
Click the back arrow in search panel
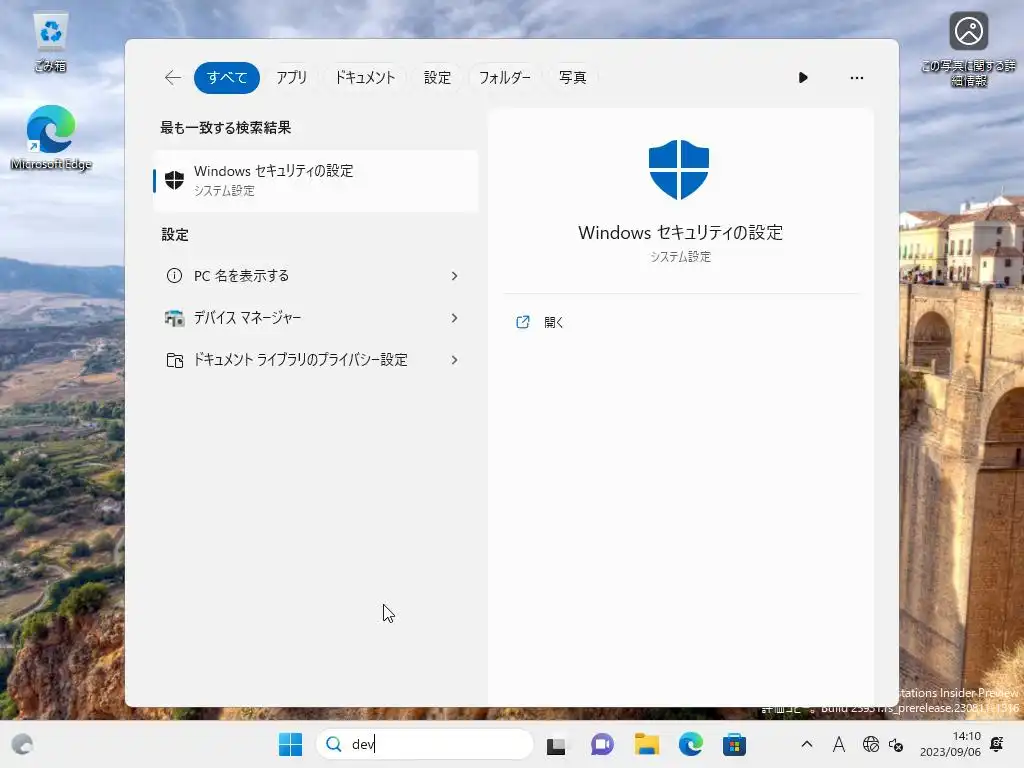tap(173, 78)
